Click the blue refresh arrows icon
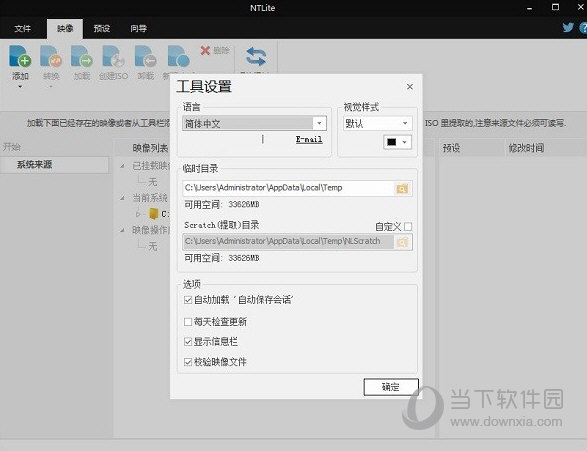587x451 pixels. click(x=256, y=57)
